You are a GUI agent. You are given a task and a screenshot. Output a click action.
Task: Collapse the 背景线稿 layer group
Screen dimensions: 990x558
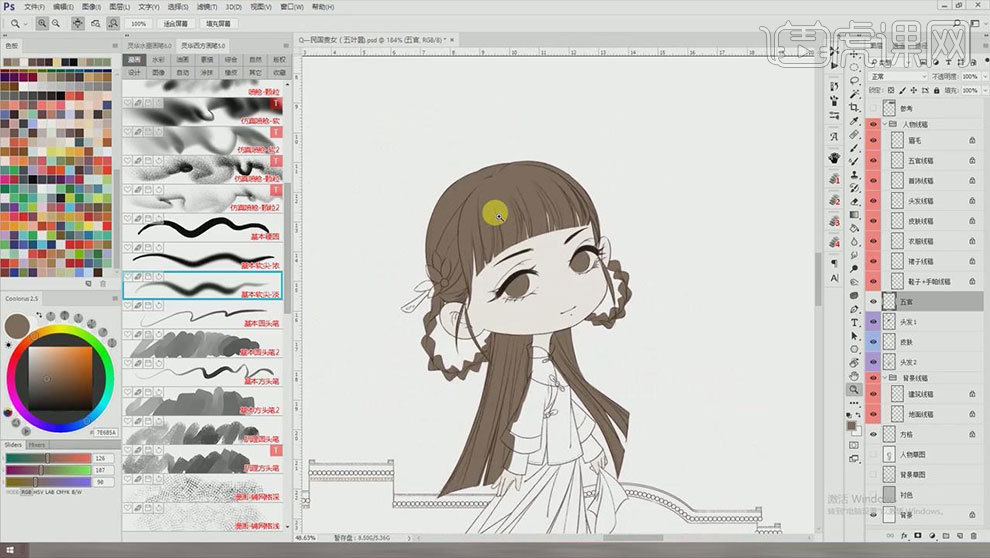885,377
